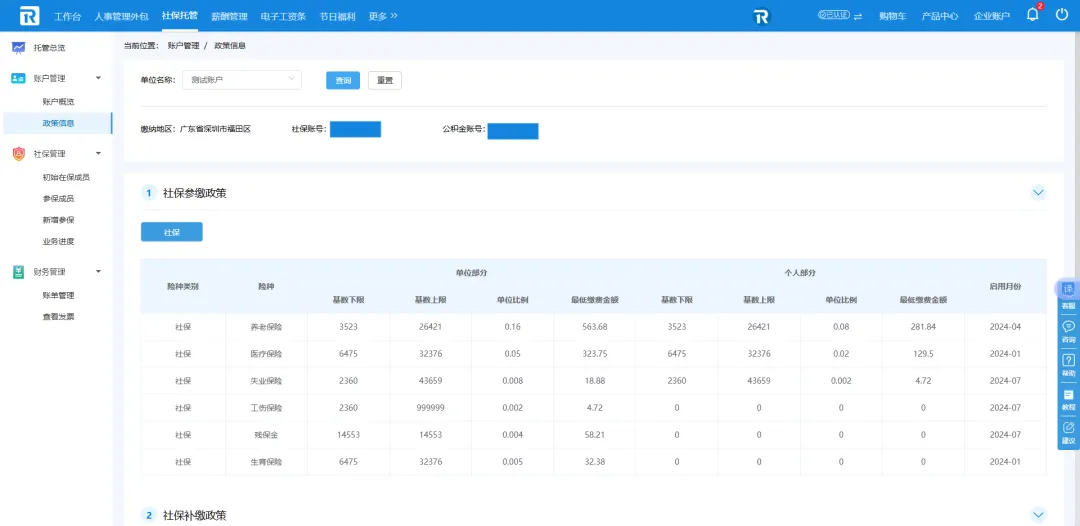Click the 养老保险 table cell
1080x526 pixels.
tap(266, 327)
